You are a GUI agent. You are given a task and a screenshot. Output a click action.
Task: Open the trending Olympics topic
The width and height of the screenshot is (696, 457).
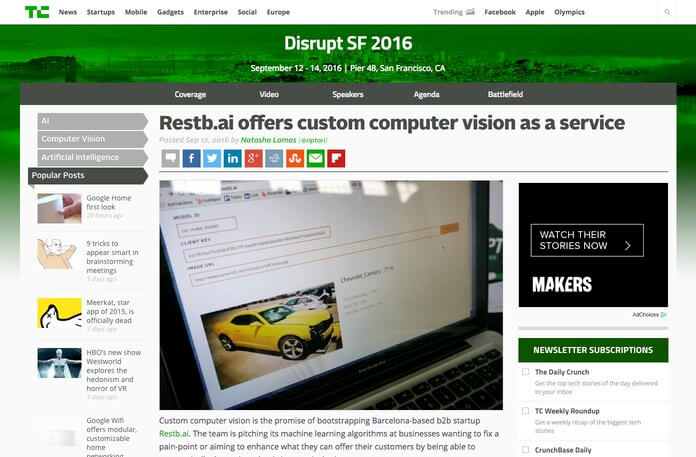569,12
